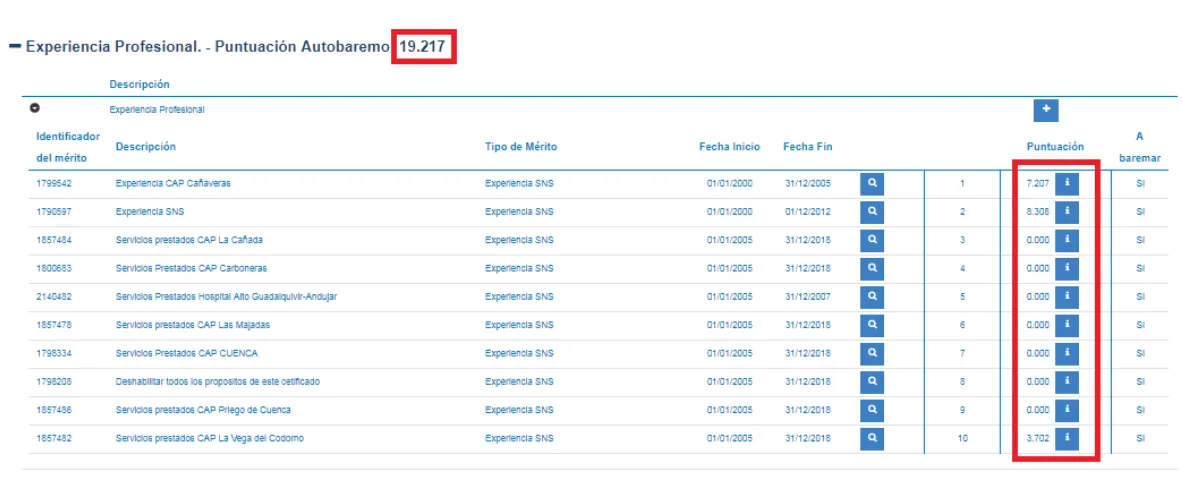Click the Tipo de Mérito column header
Image resolution: width=1182 pixels, height=480 pixels.
point(521,147)
